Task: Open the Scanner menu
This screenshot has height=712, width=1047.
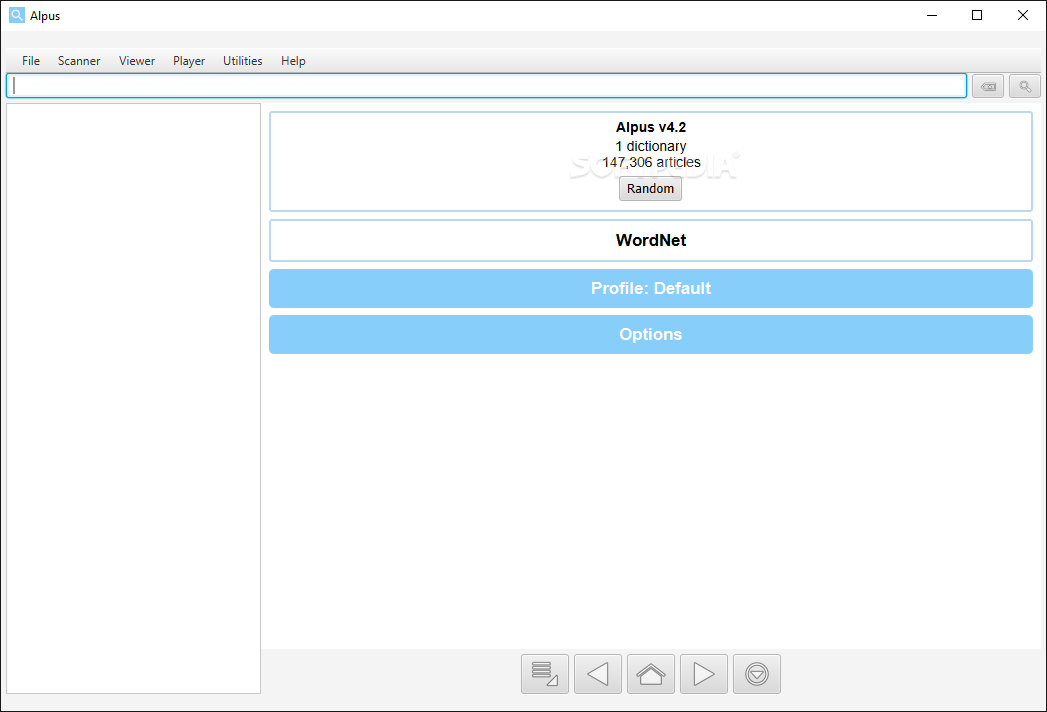Action: (x=79, y=61)
